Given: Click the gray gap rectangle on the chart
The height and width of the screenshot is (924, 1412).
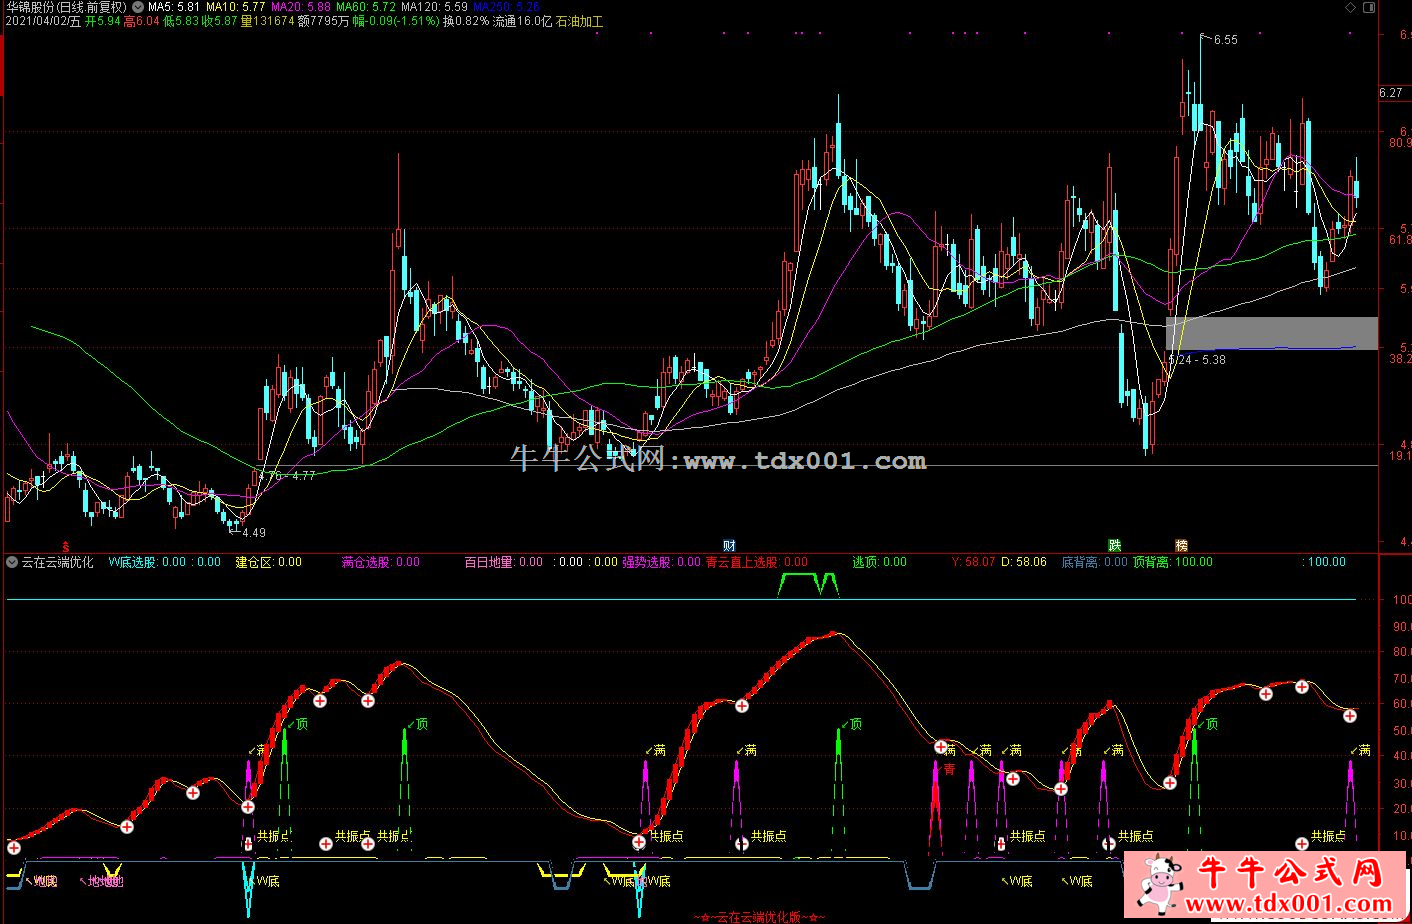Looking at the screenshot, I should tap(1272, 333).
